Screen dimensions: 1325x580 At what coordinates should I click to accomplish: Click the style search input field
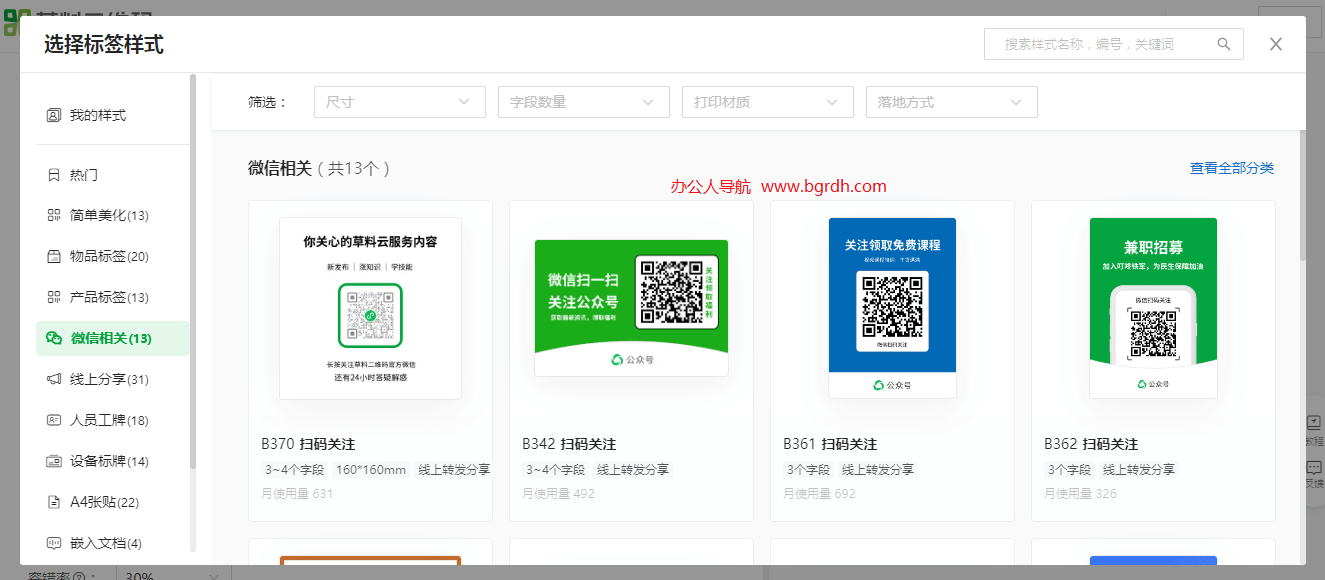click(x=1100, y=44)
